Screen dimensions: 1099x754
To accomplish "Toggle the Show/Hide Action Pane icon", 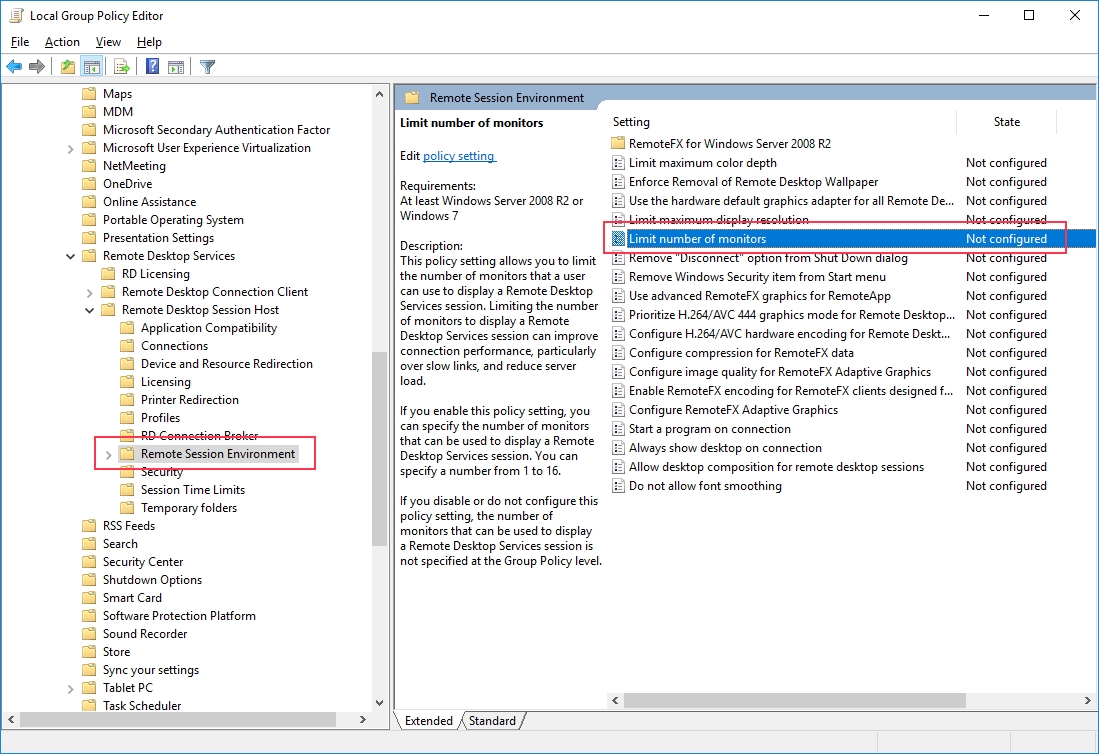I will pos(176,67).
